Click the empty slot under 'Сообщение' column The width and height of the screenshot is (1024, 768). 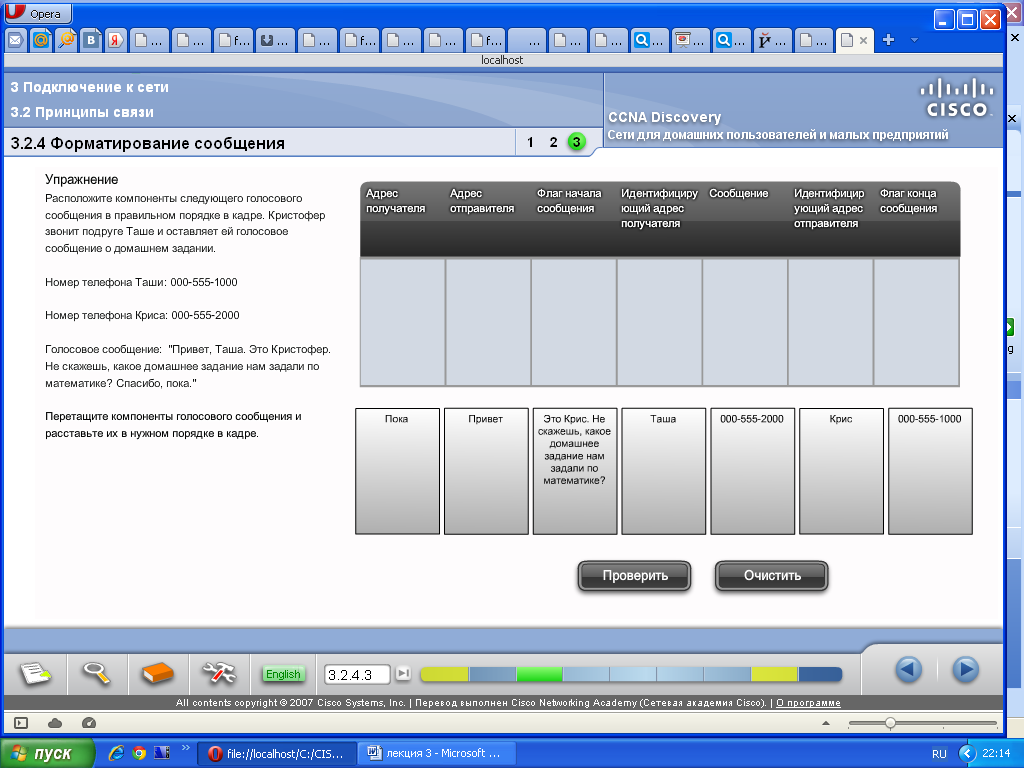[x=745, y=322]
